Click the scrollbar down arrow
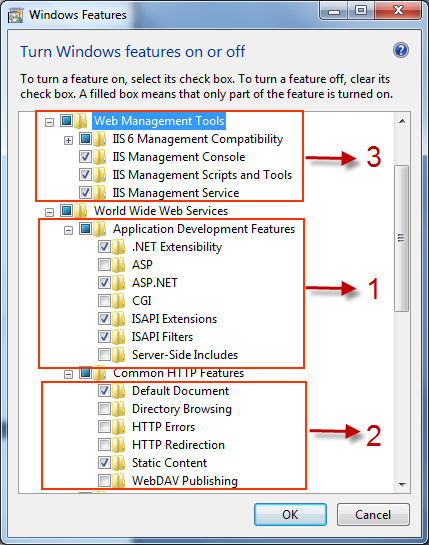The width and height of the screenshot is (429, 545). click(x=402, y=485)
